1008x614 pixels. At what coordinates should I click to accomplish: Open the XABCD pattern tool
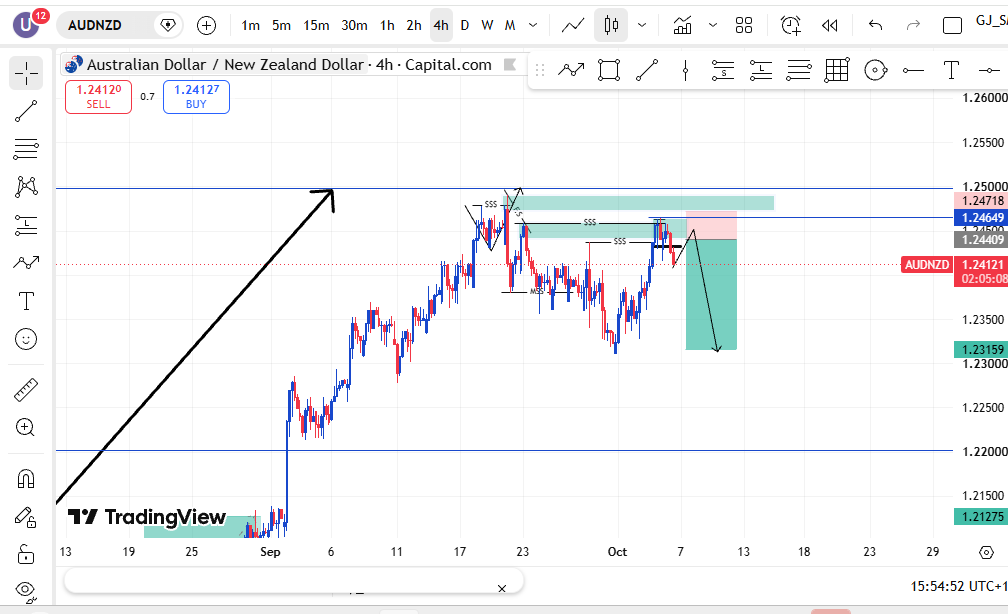pyautogui.click(x=26, y=186)
